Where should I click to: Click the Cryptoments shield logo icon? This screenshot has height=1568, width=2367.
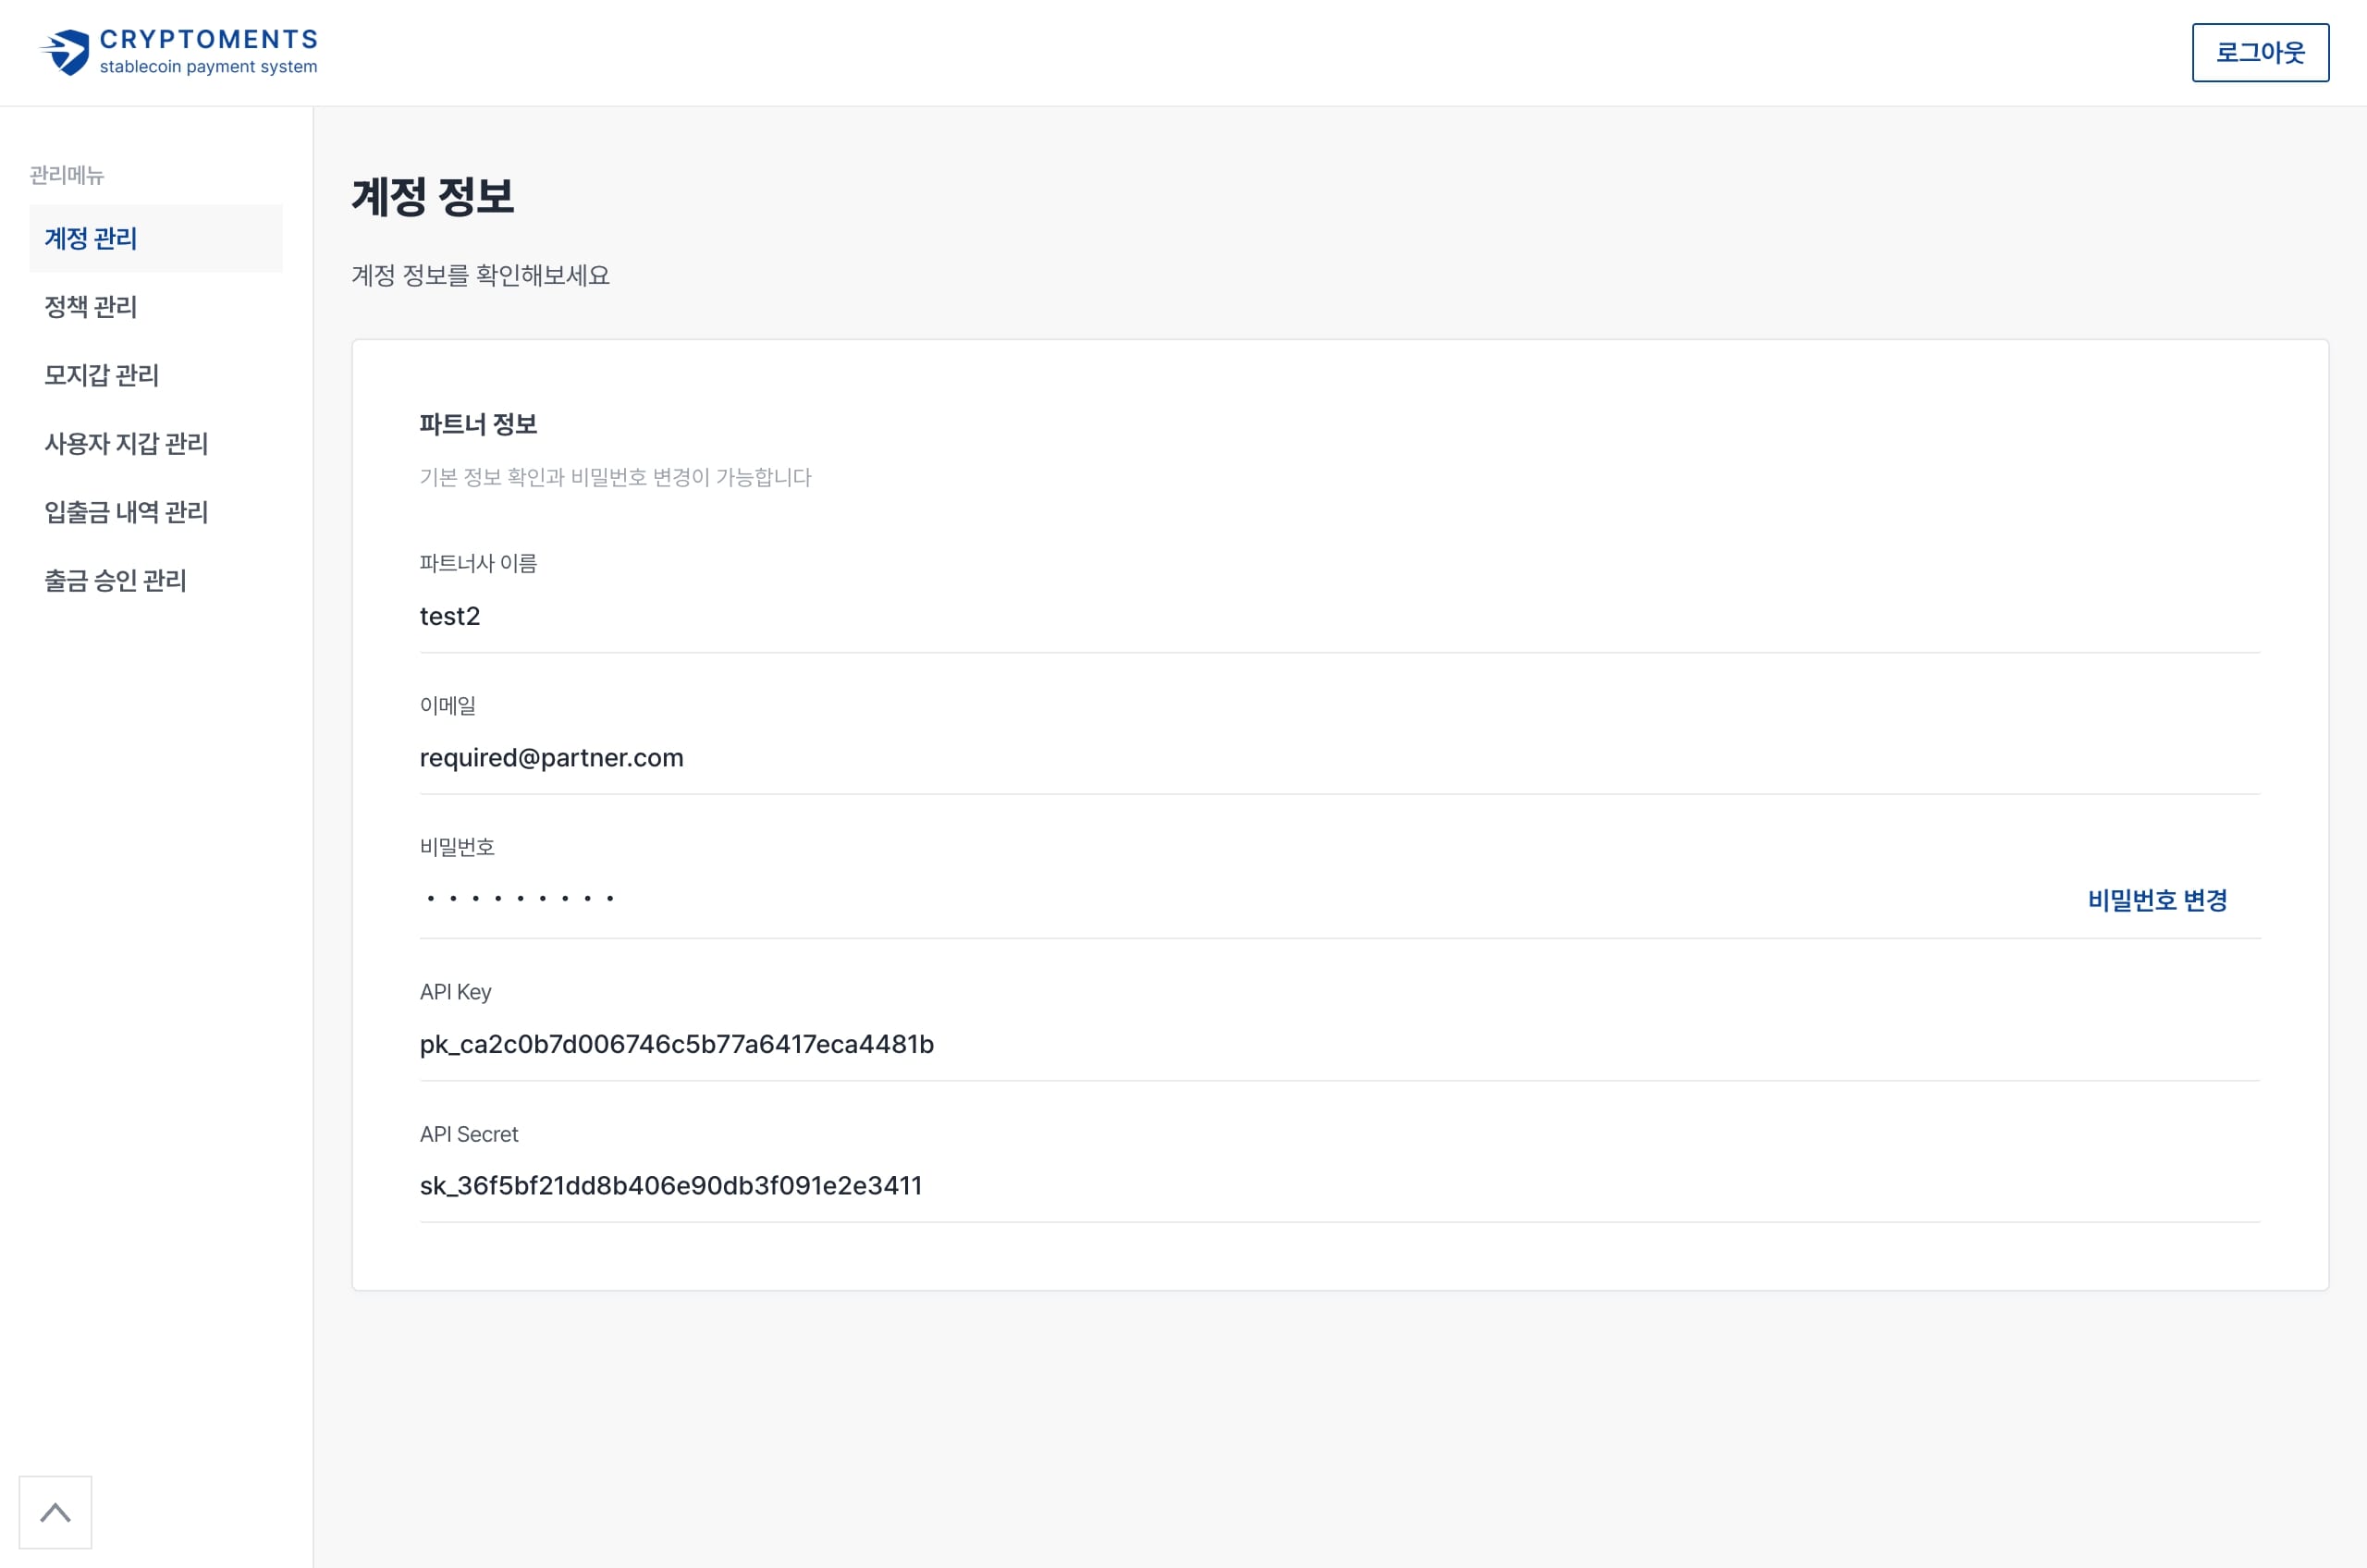[65, 52]
